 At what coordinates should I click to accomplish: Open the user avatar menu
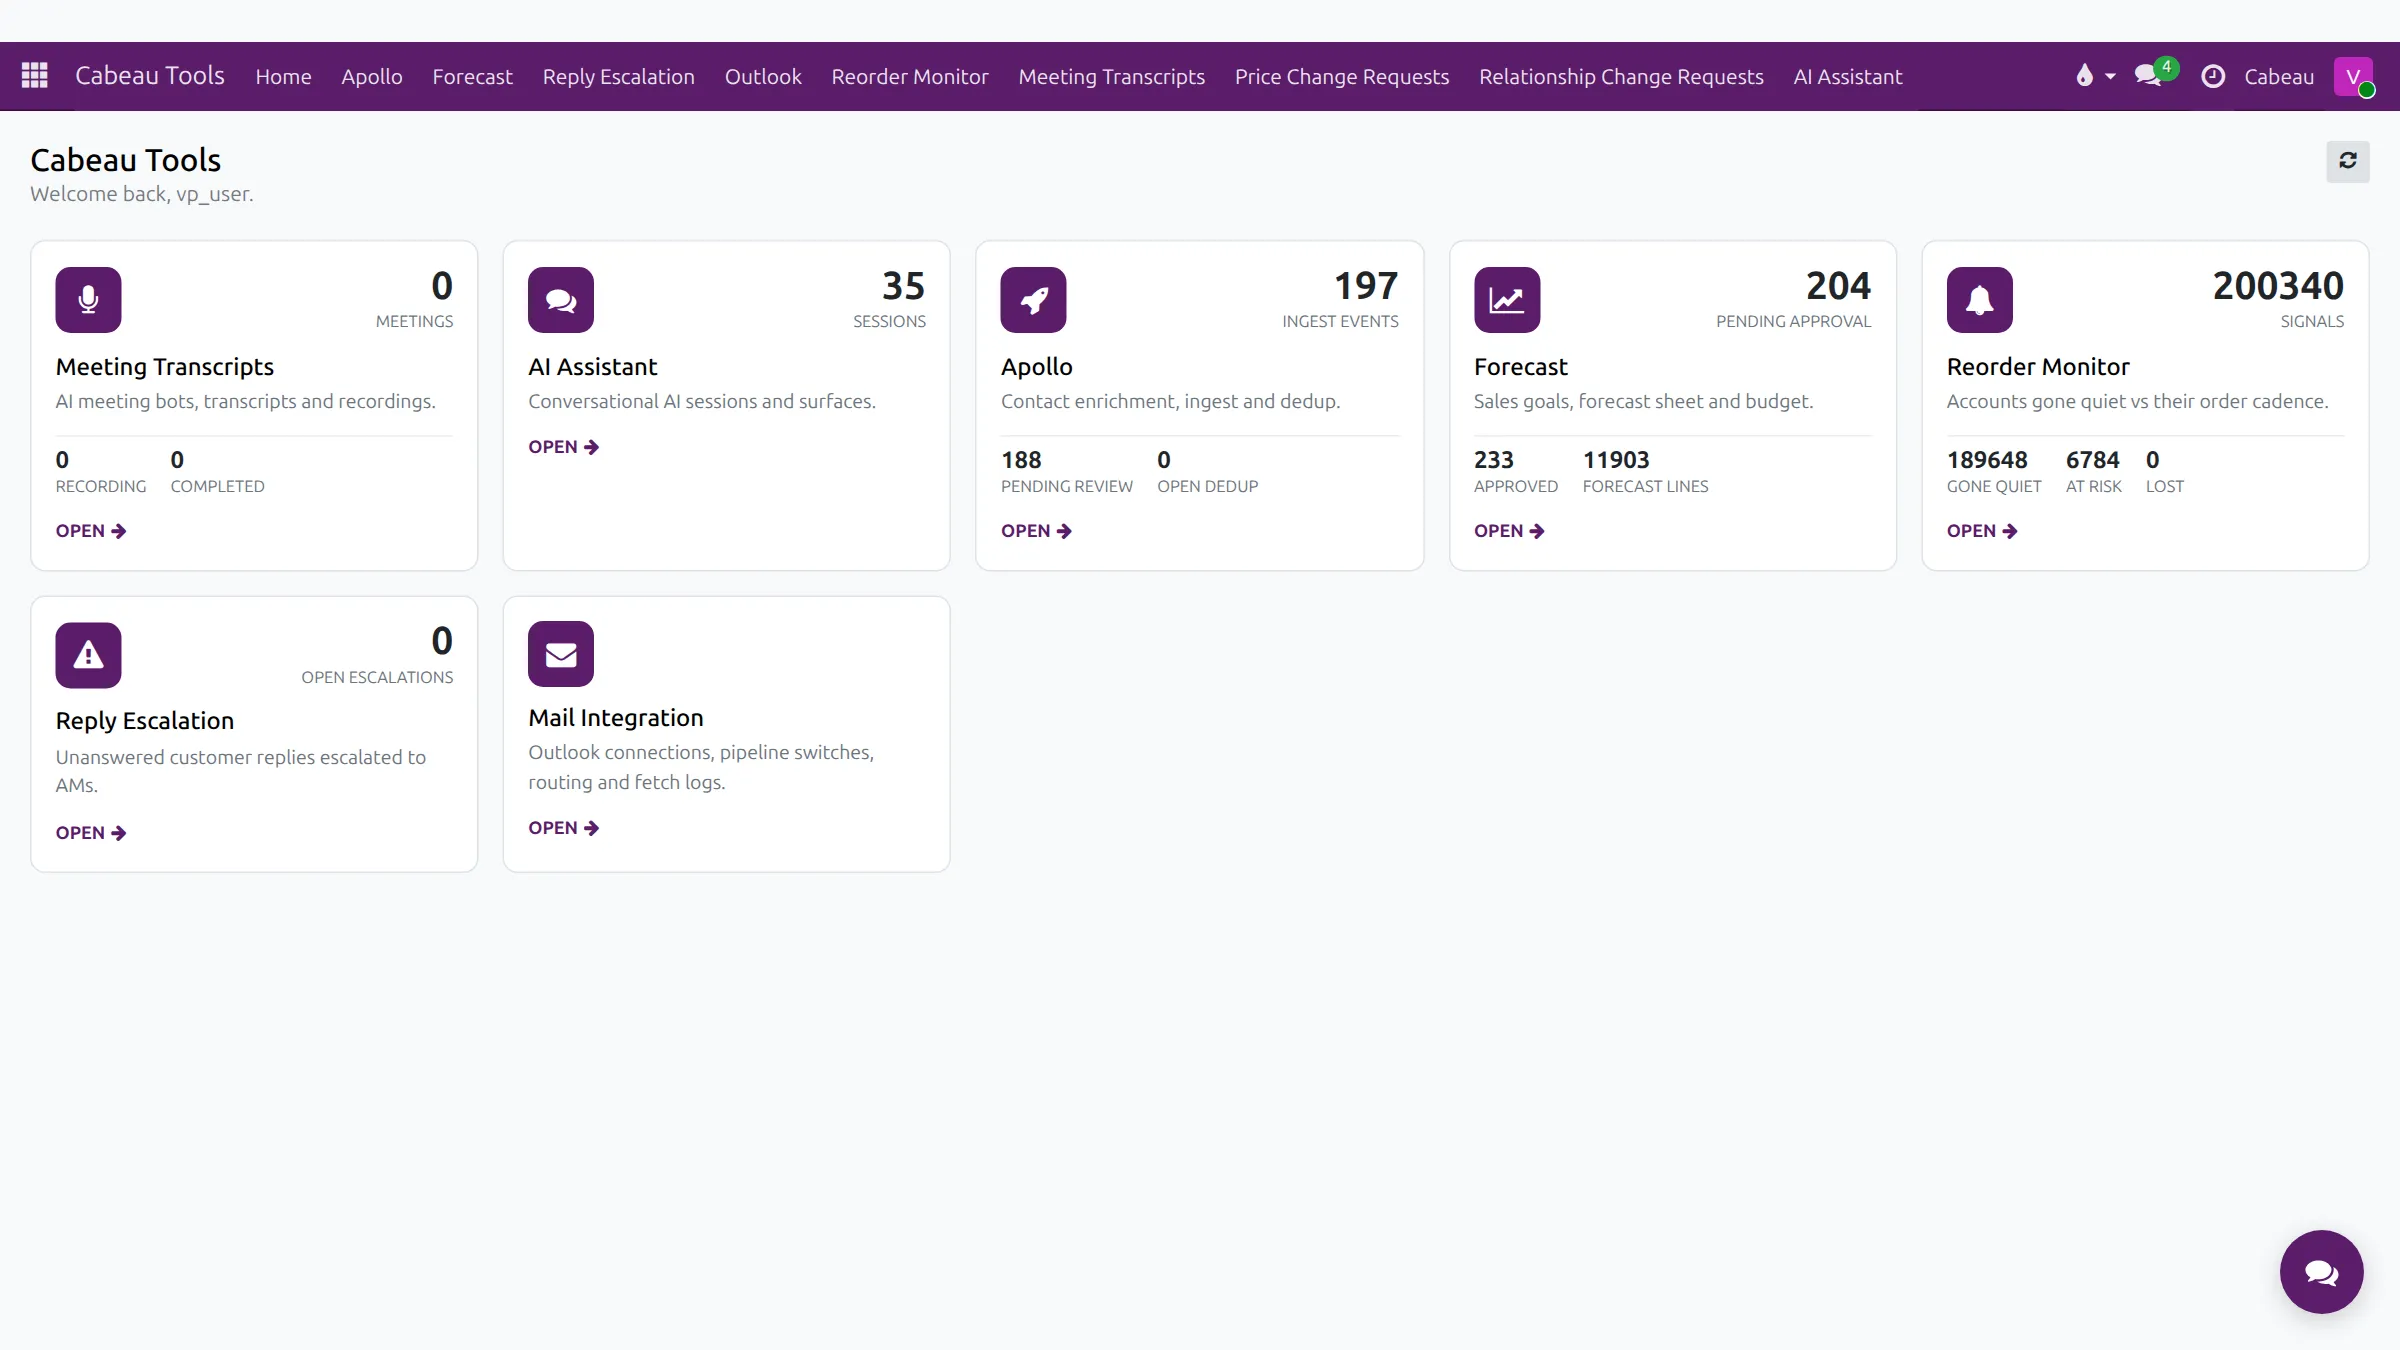tap(2354, 76)
